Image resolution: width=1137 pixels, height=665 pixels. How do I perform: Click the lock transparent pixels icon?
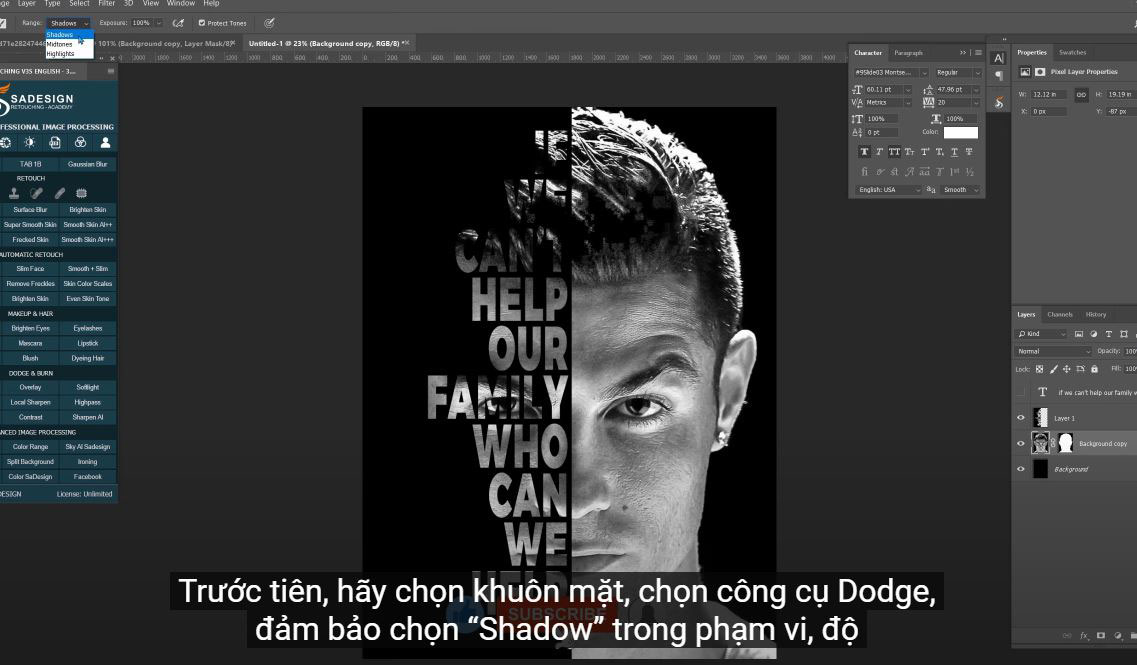[1039, 369]
